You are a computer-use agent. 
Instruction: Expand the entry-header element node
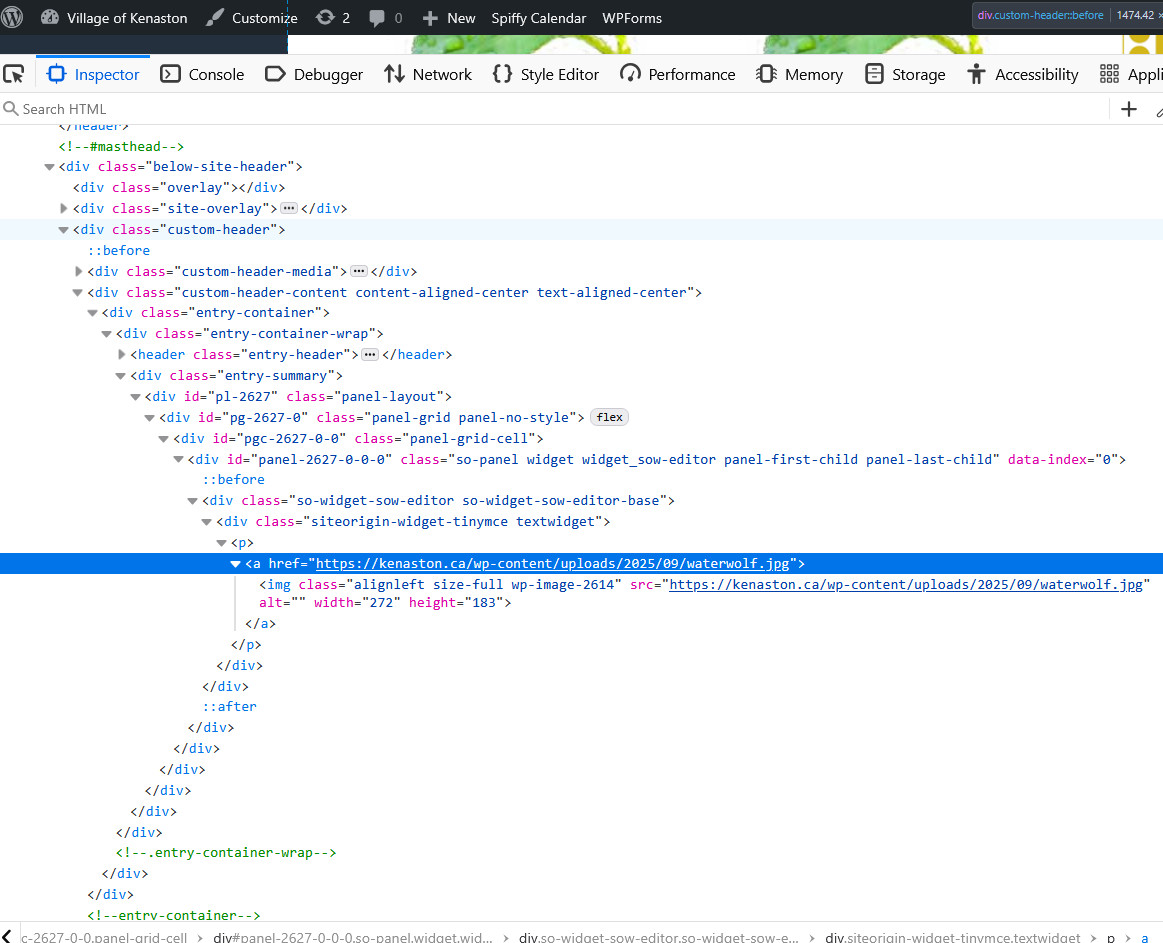click(122, 354)
